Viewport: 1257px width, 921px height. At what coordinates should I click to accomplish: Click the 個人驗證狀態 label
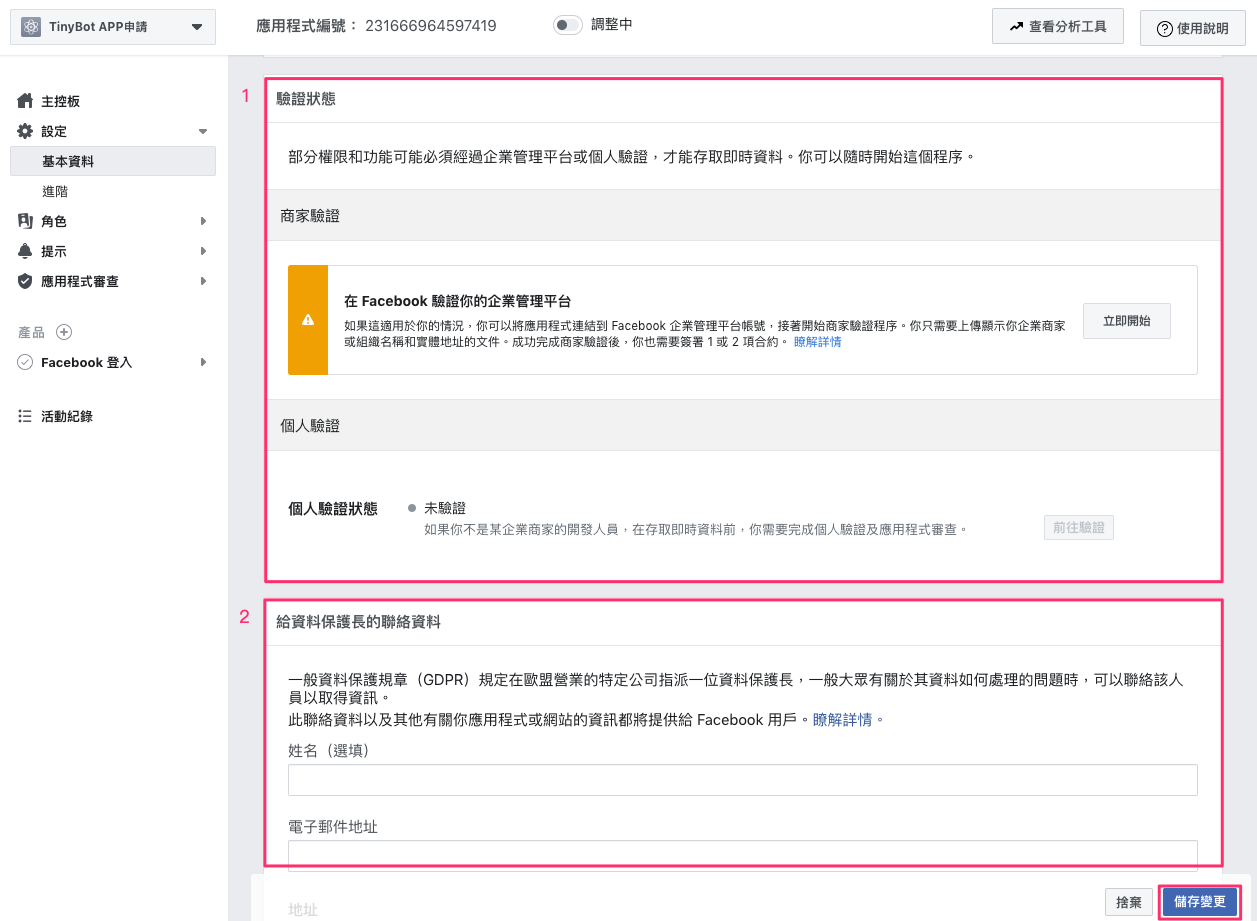333,509
